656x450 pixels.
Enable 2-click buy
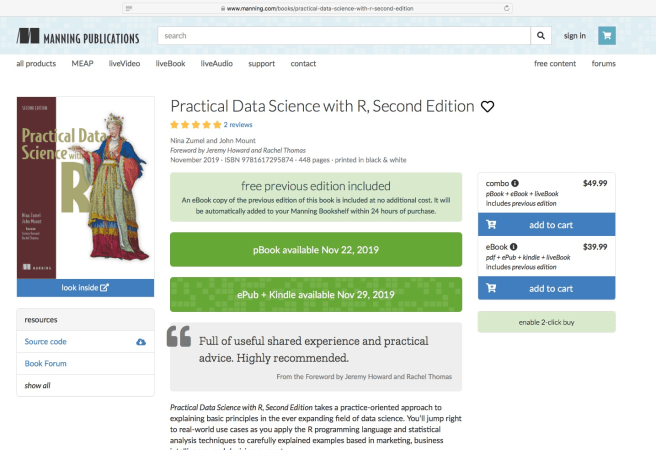pyautogui.click(x=546, y=321)
